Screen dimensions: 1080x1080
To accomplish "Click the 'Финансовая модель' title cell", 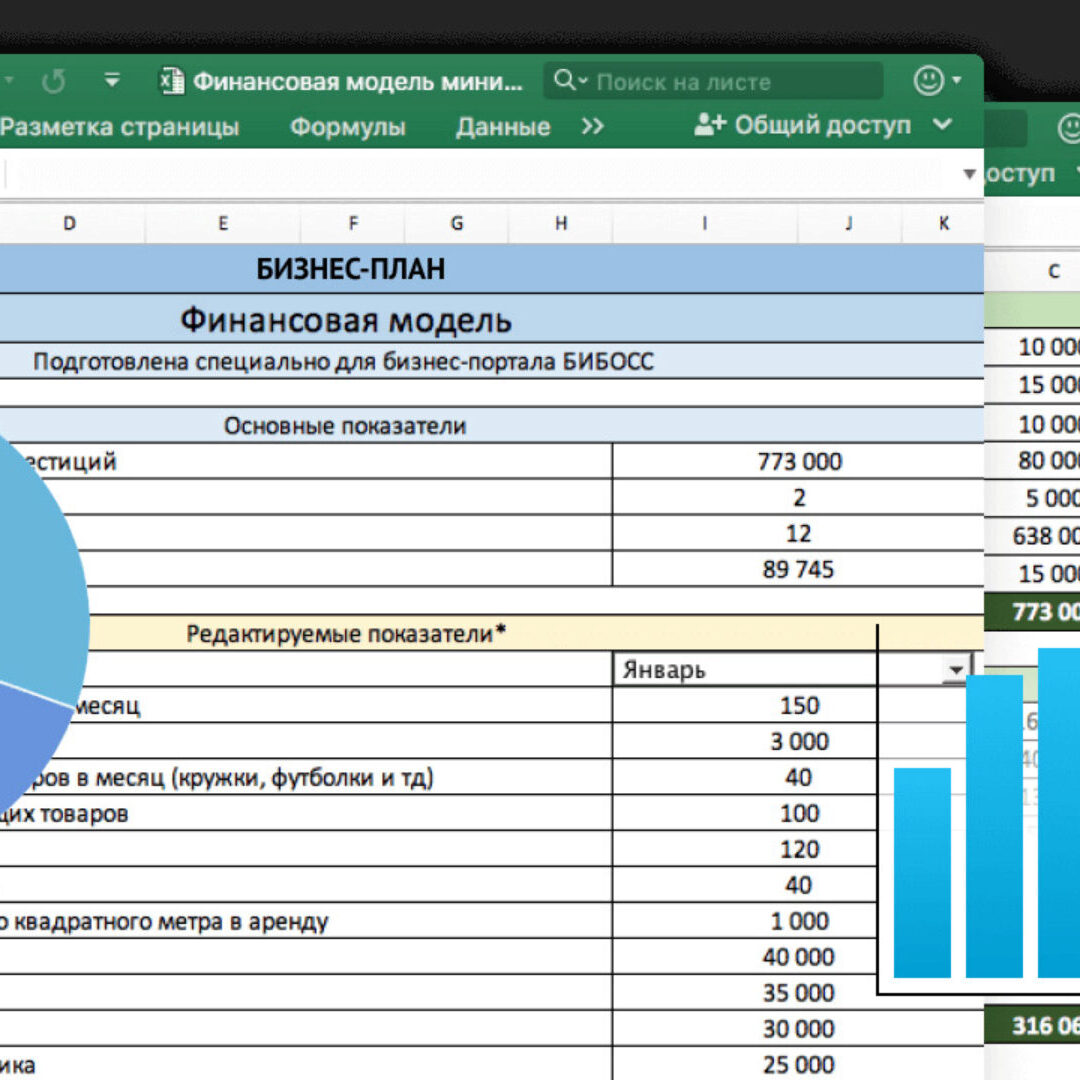I will click(x=346, y=320).
